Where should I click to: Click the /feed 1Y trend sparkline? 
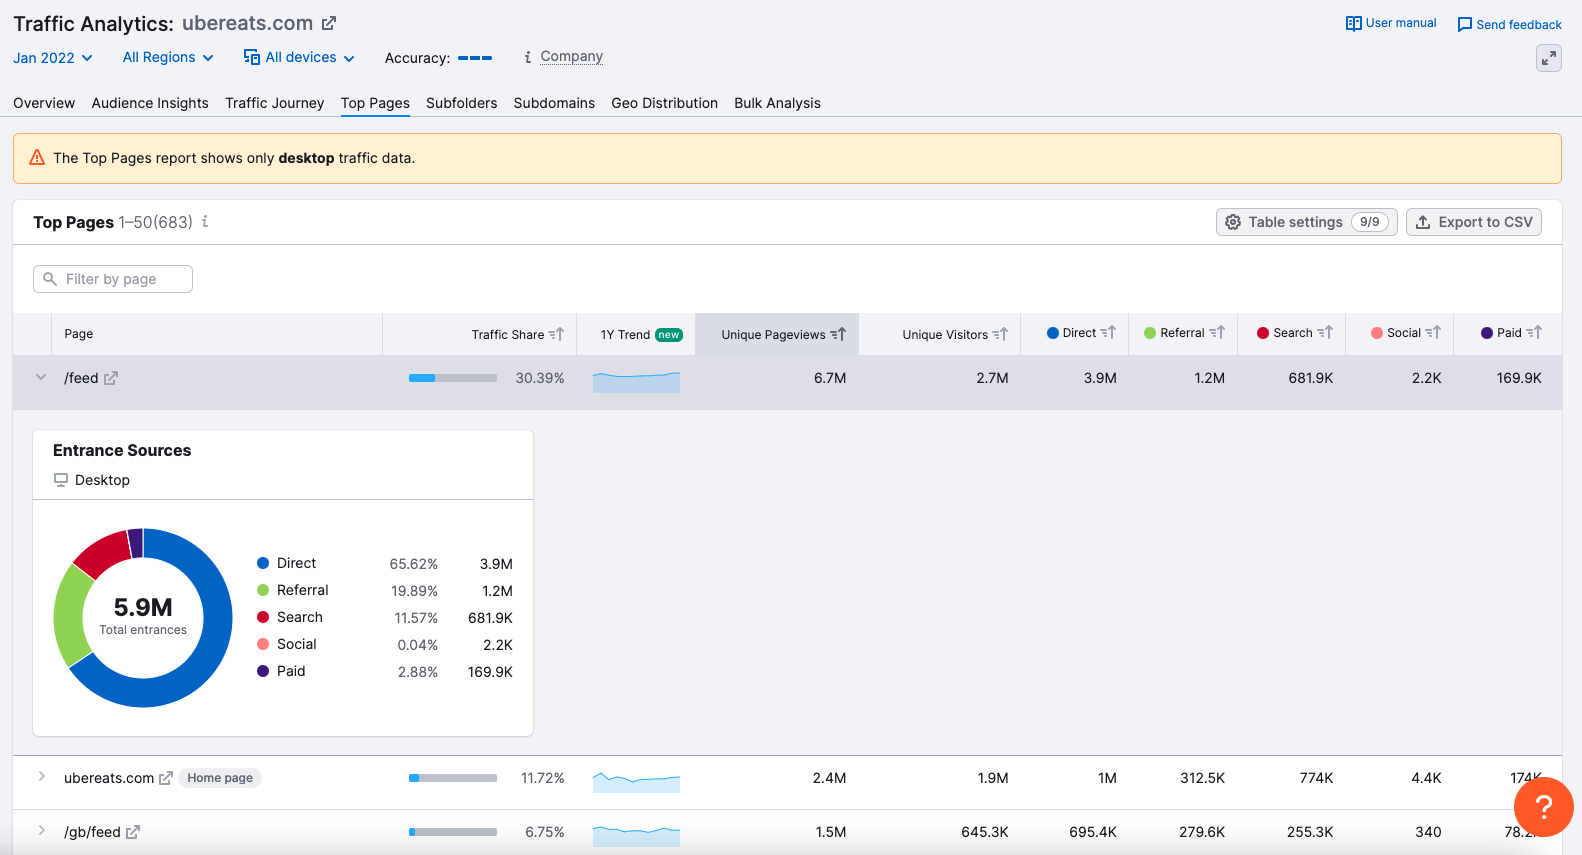click(636, 381)
